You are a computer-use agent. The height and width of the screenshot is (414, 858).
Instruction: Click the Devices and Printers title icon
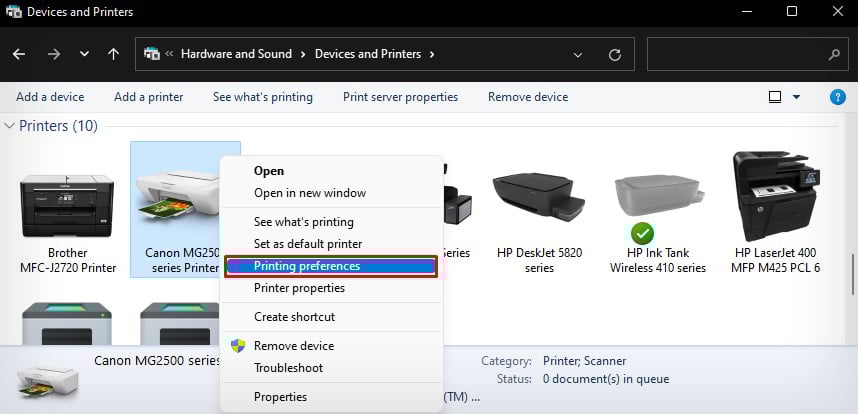14,11
